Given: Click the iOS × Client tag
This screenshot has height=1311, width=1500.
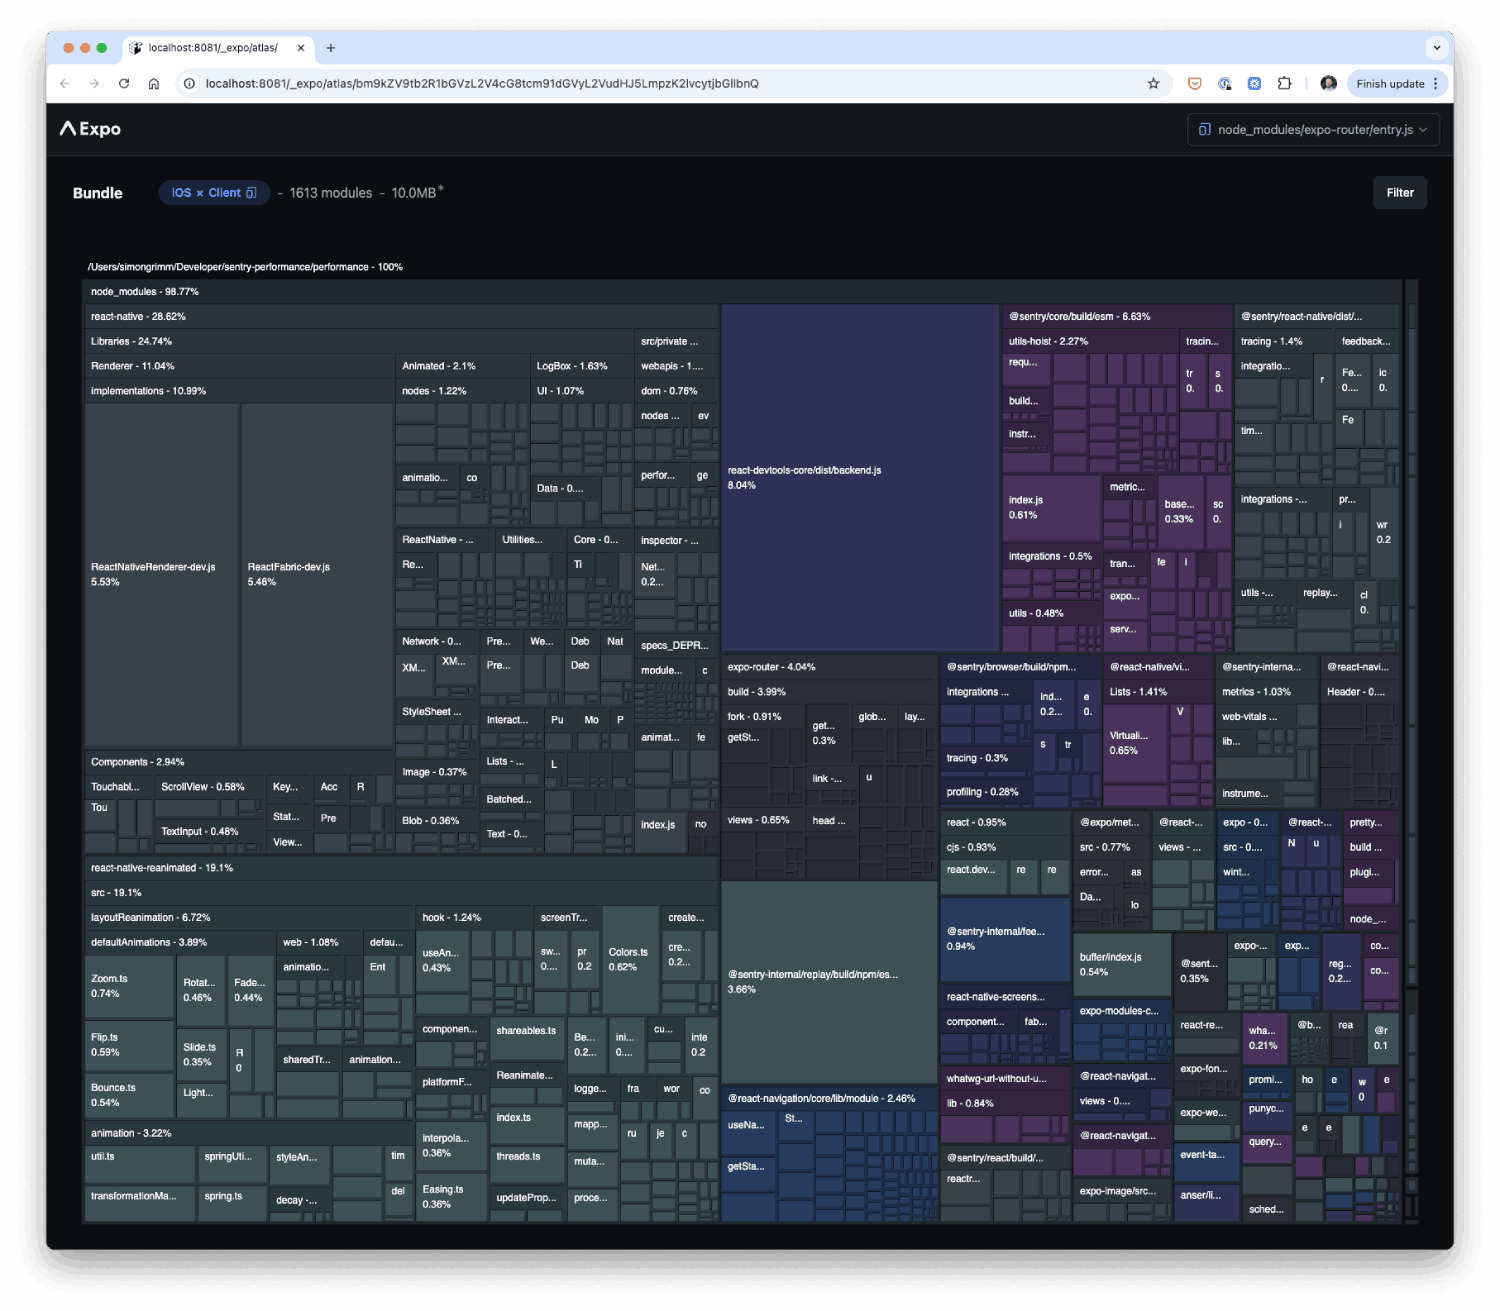Looking at the screenshot, I should pos(214,193).
